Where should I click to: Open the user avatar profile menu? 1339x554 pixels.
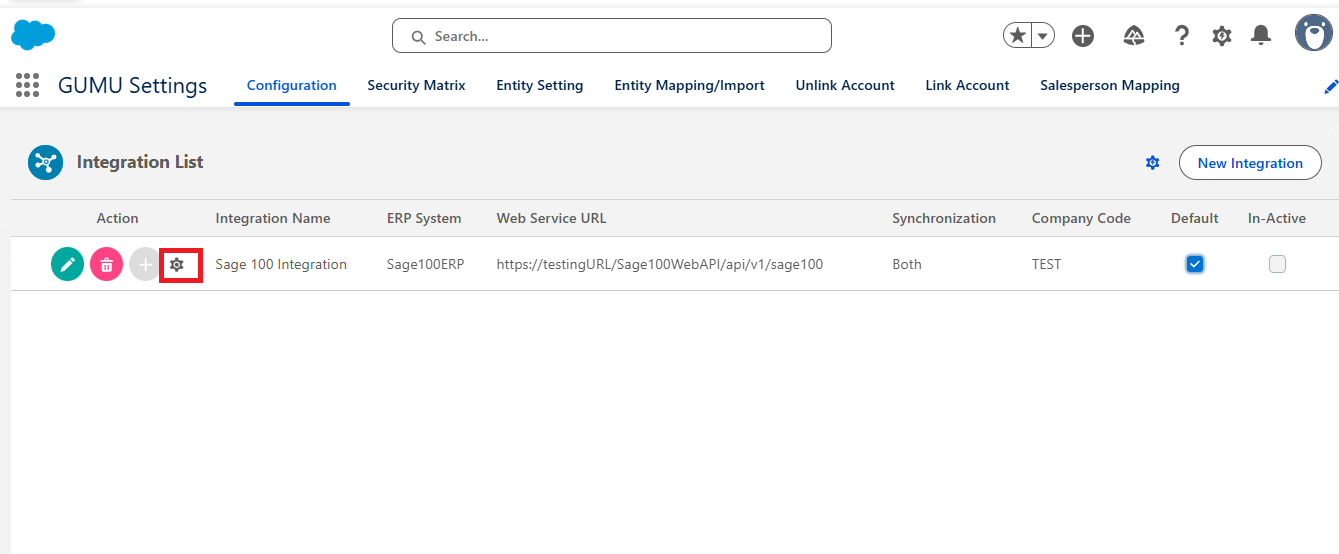[x=1313, y=33]
